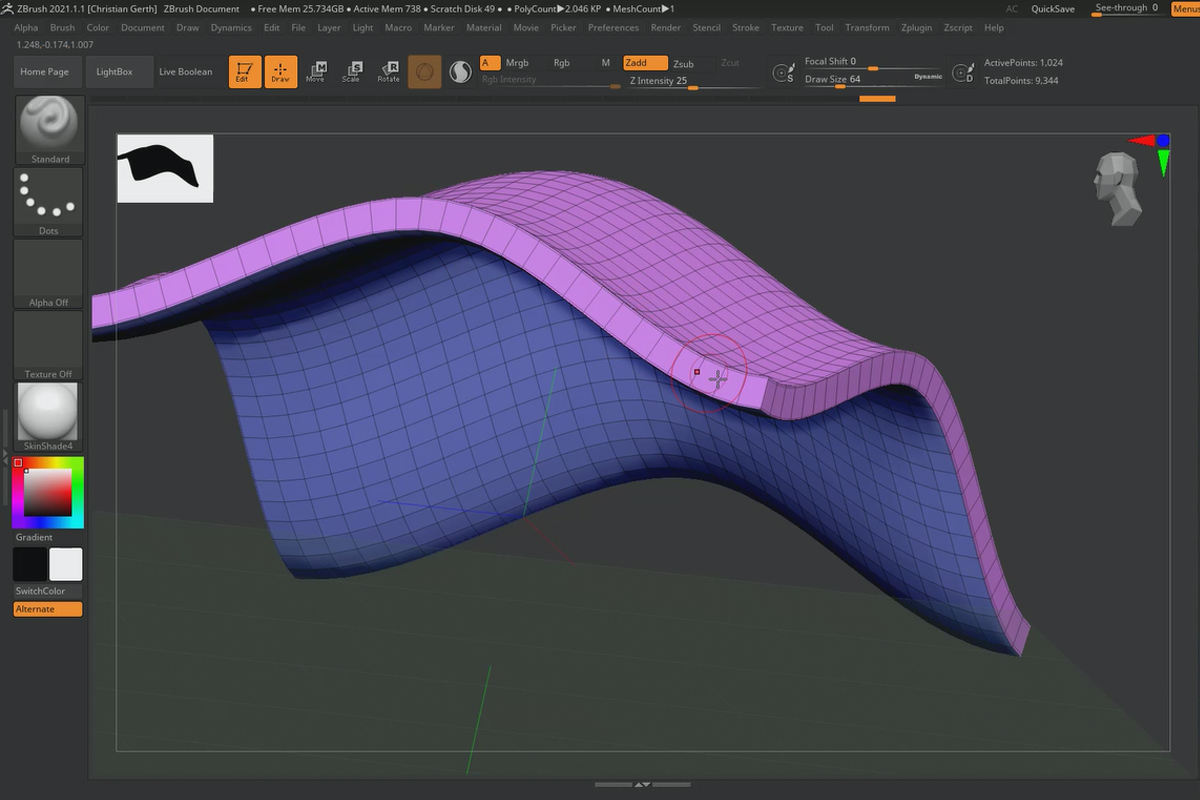
Task: Toggle the Gizmo 3D sphere icon
Action: point(425,72)
